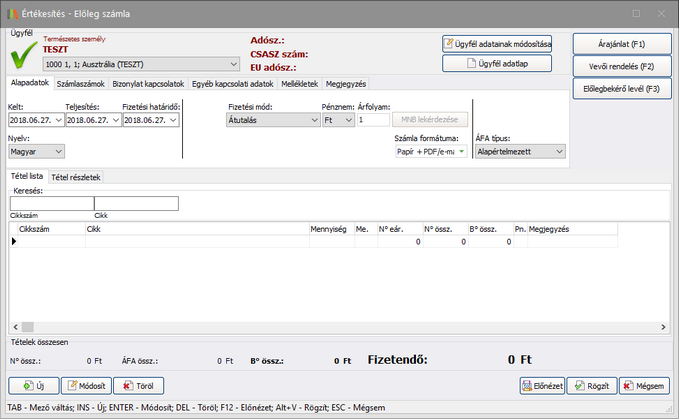
Task: Click the Módosít edit button
Action: pos(86,385)
